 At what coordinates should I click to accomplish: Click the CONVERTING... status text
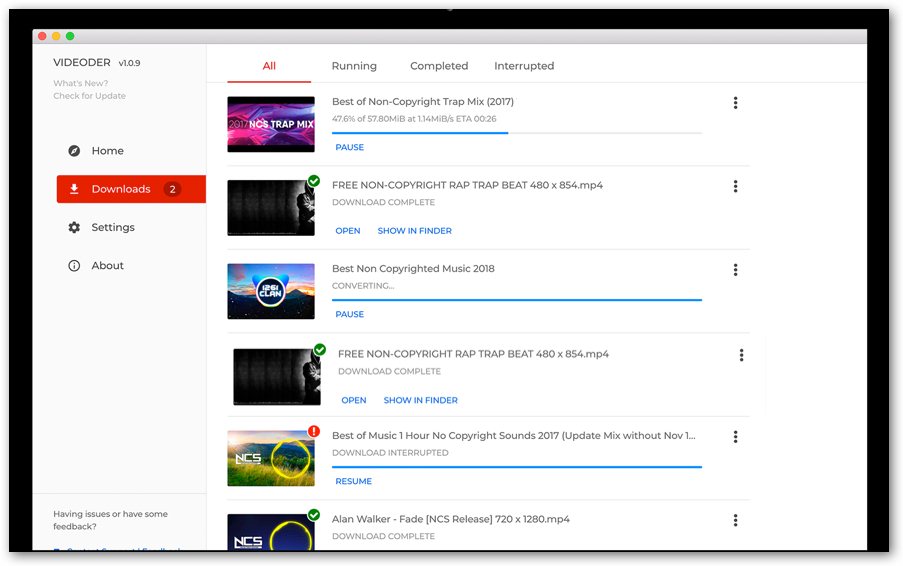[363, 286]
